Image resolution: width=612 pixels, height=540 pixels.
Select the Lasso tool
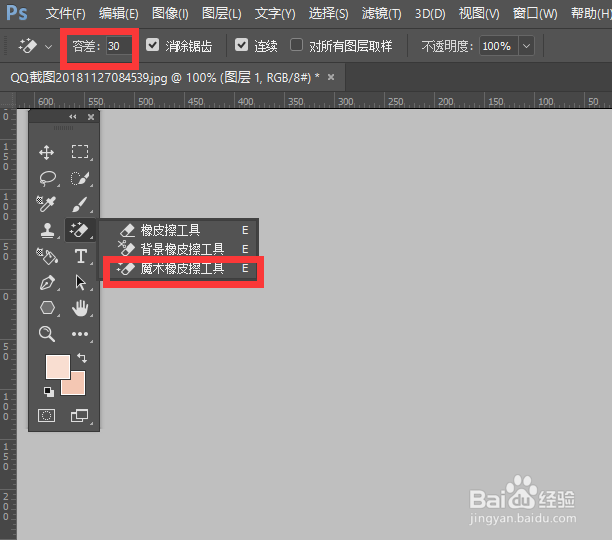click(x=48, y=178)
